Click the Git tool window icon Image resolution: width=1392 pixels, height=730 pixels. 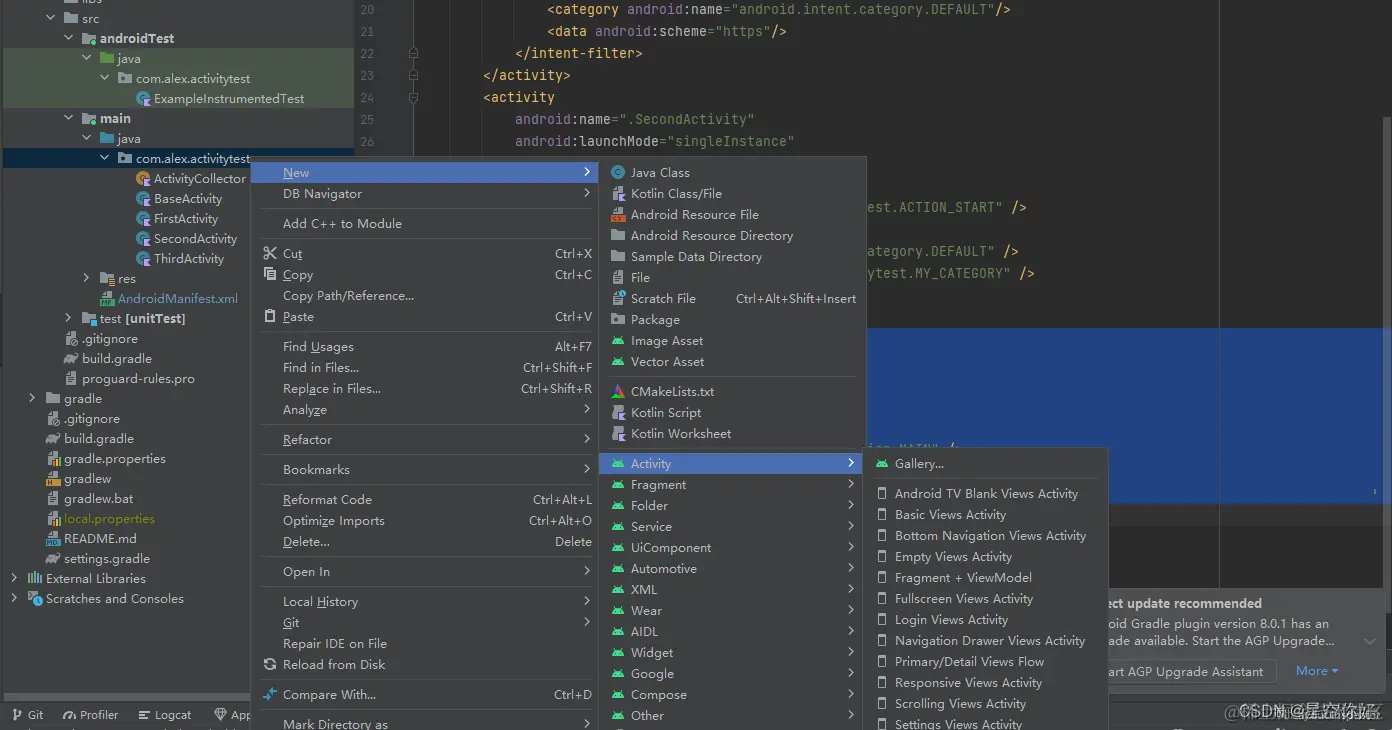(15, 715)
